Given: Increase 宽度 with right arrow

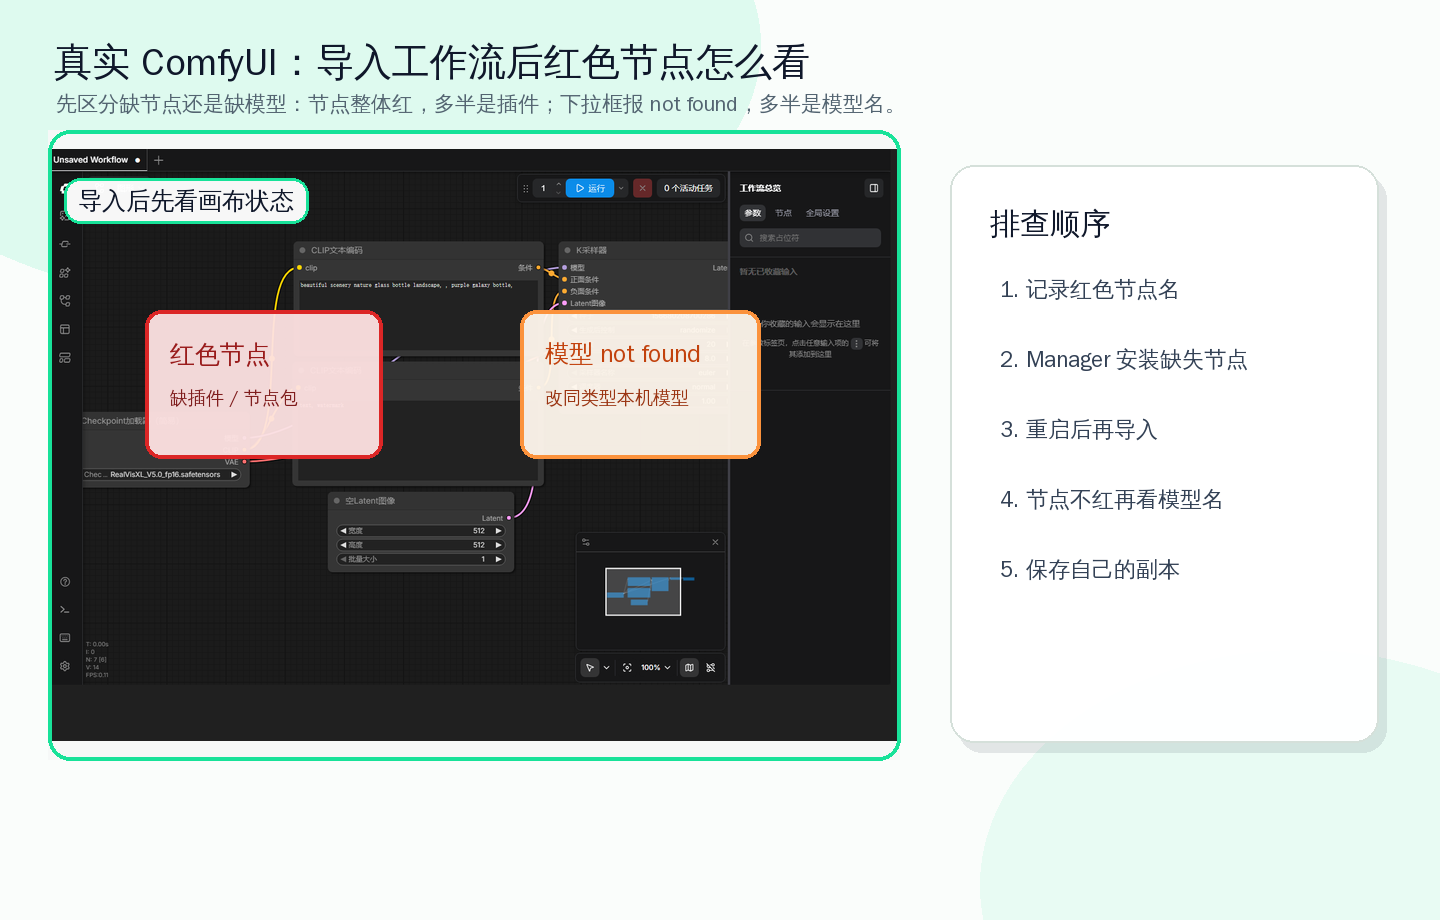Looking at the screenshot, I should [498, 531].
